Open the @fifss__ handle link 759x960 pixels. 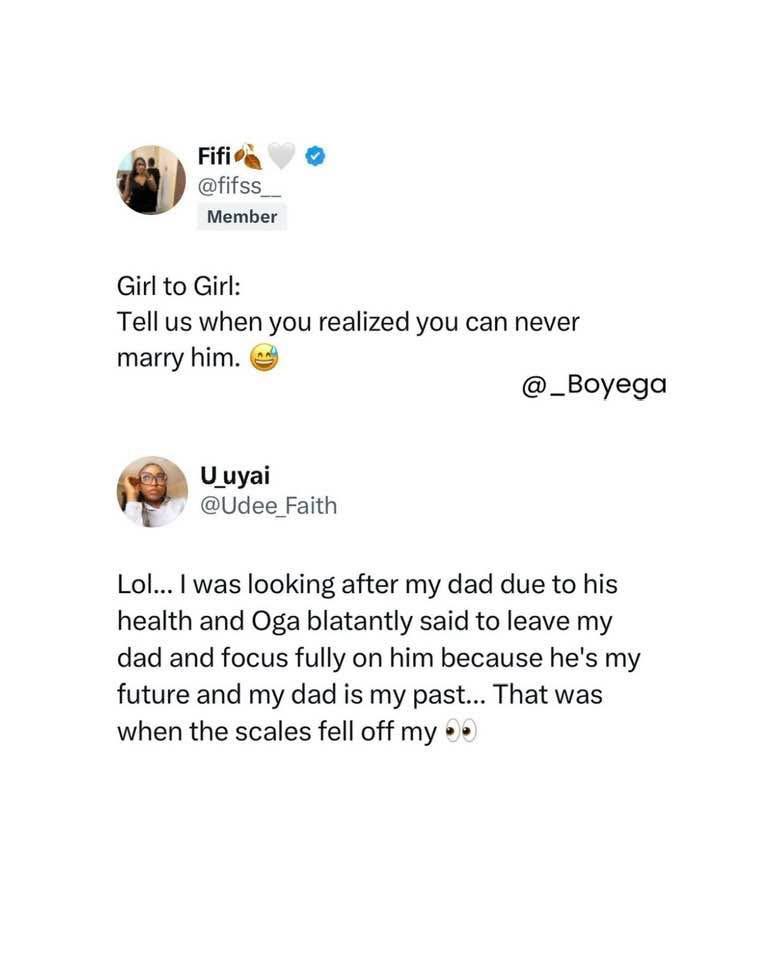(242, 184)
